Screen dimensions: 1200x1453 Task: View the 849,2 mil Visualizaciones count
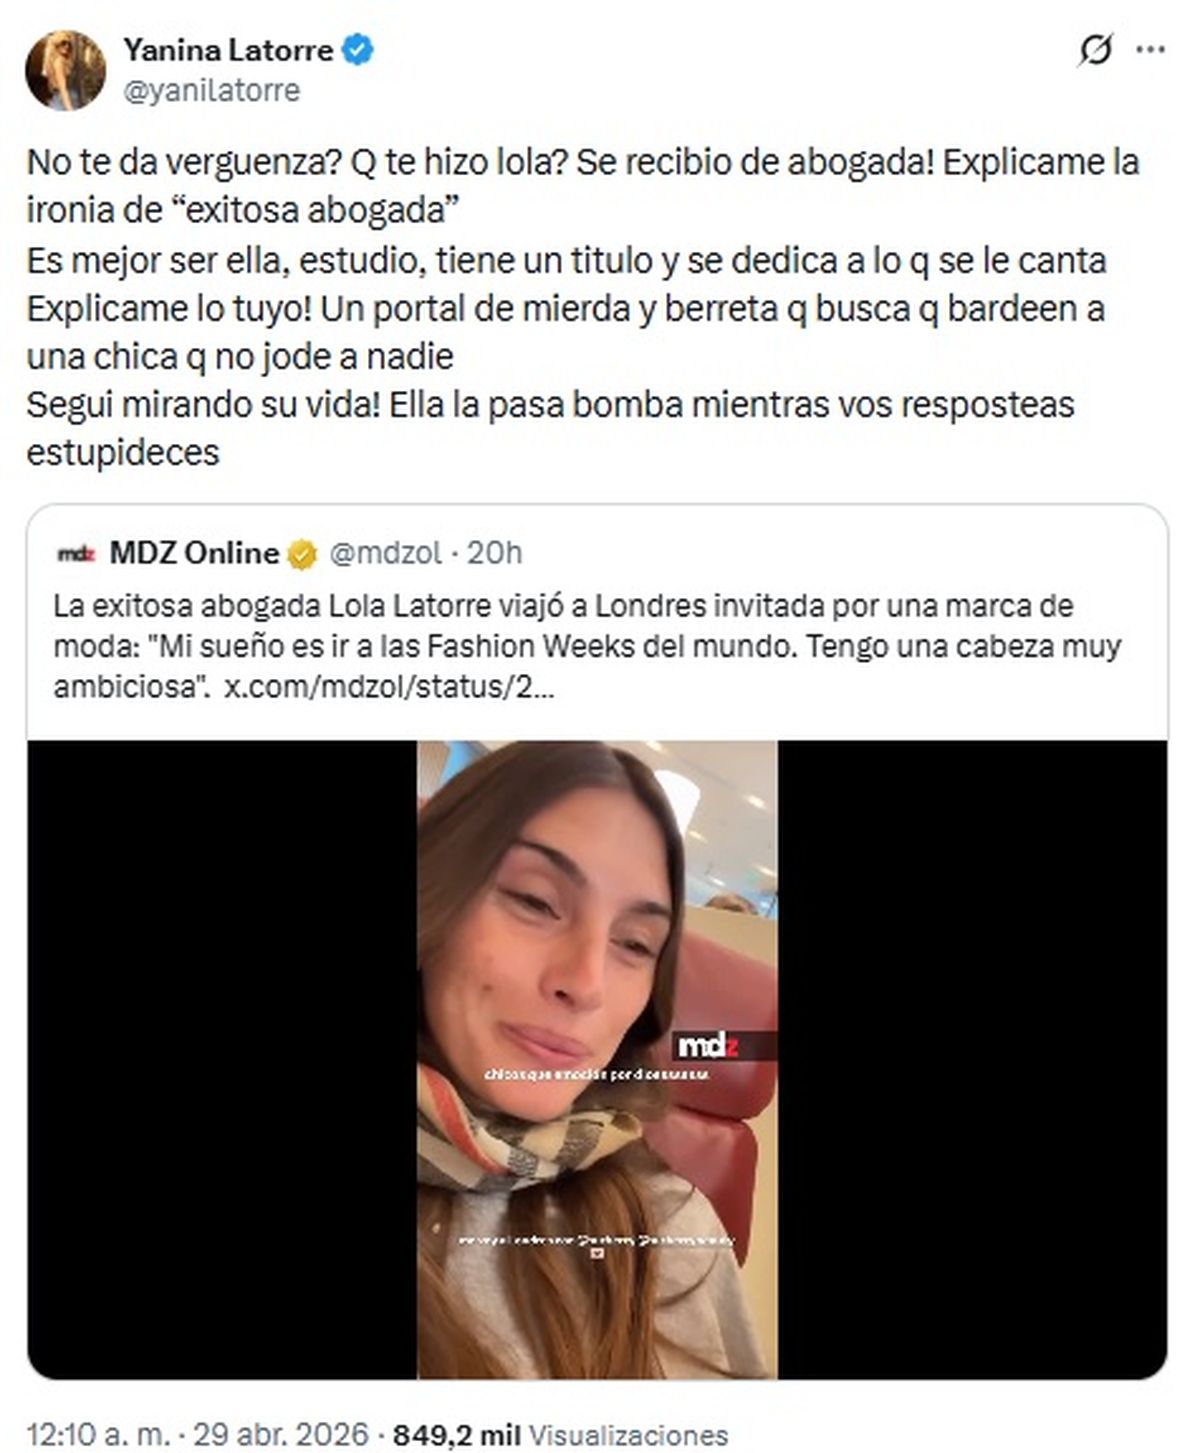(561, 1434)
